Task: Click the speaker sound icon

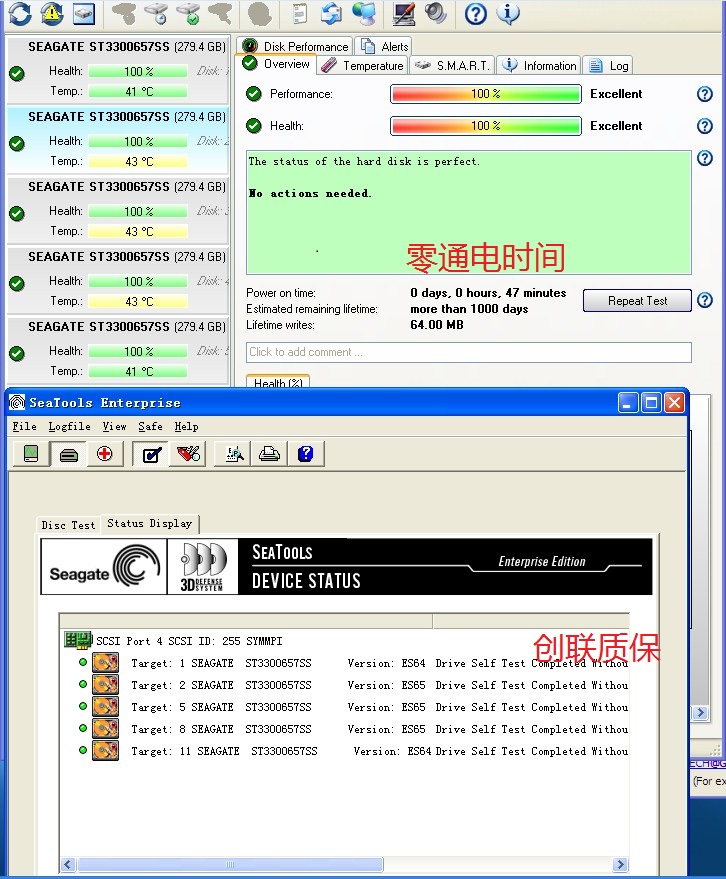Action: coord(436,14)
